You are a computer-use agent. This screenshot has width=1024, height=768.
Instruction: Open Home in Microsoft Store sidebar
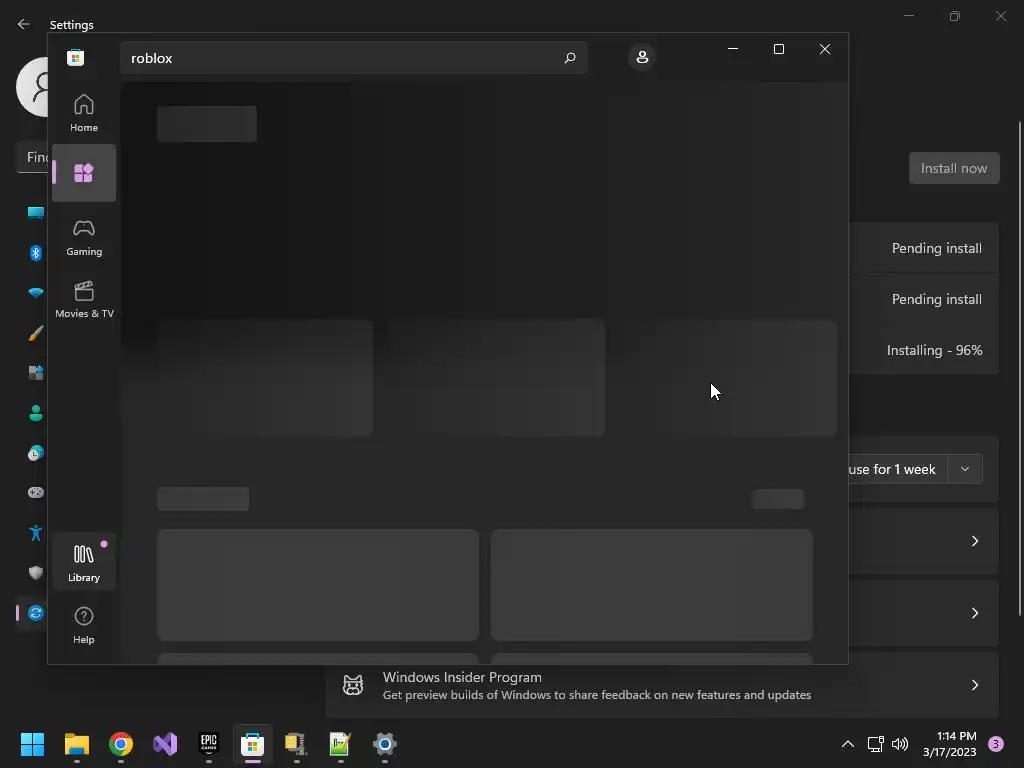click(84, 112)
